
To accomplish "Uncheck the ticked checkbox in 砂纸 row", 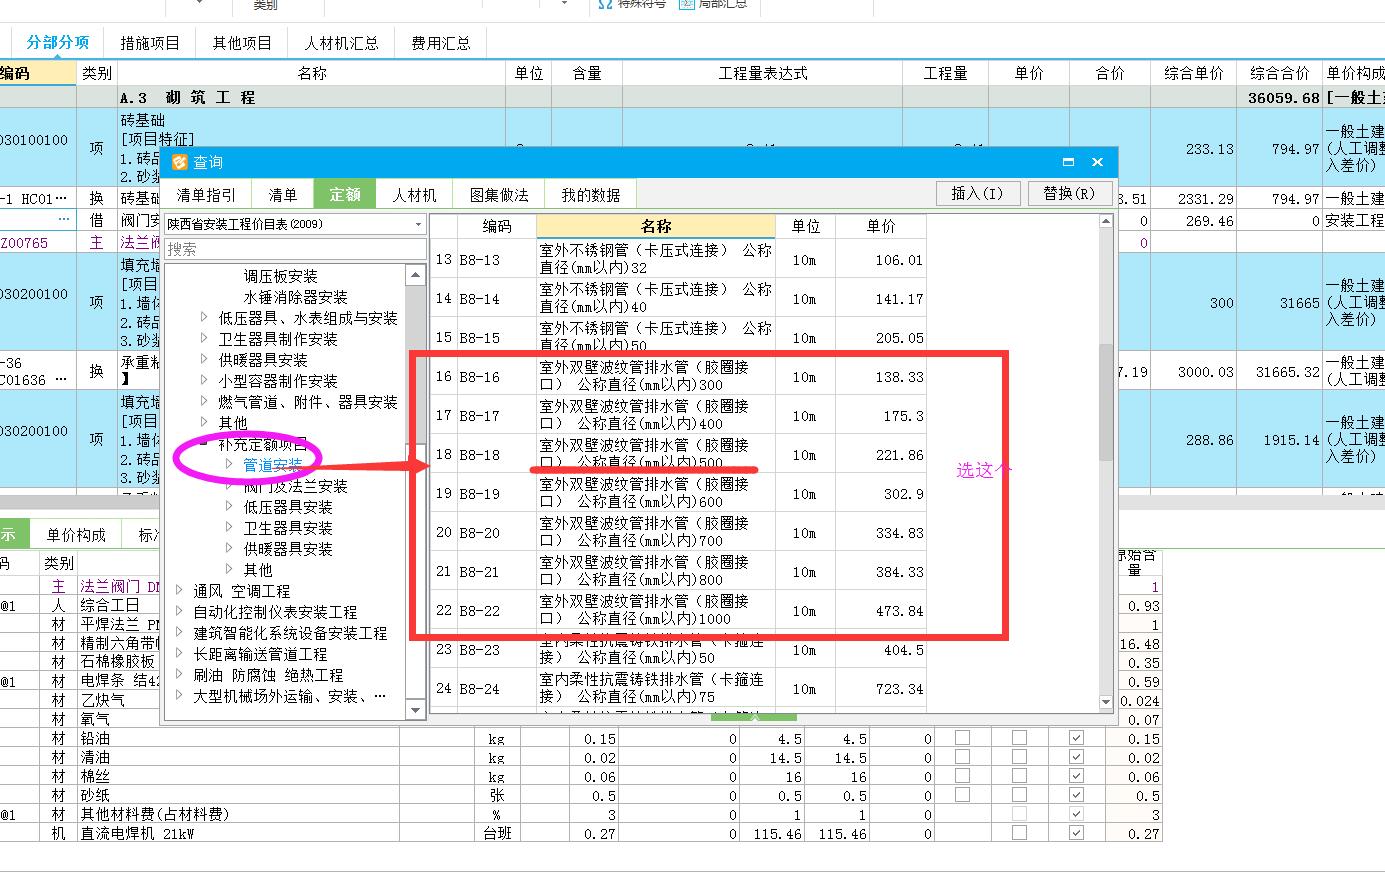I will point(1076,795).
